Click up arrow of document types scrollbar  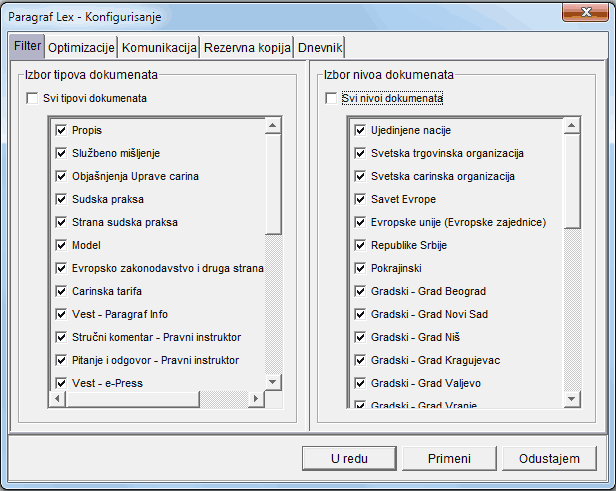tap(273, 125)
